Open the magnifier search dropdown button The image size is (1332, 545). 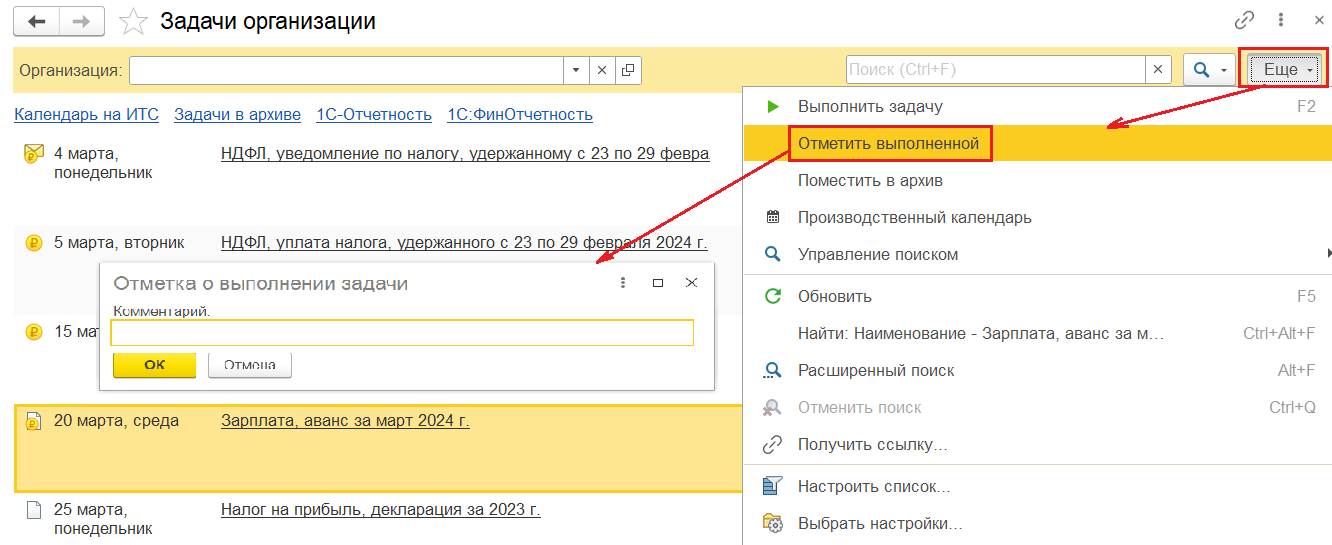click(x=1209, y=70)
